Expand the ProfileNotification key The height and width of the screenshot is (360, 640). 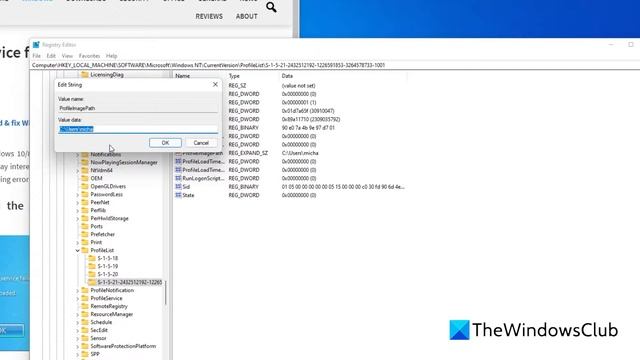pos(78,290)
